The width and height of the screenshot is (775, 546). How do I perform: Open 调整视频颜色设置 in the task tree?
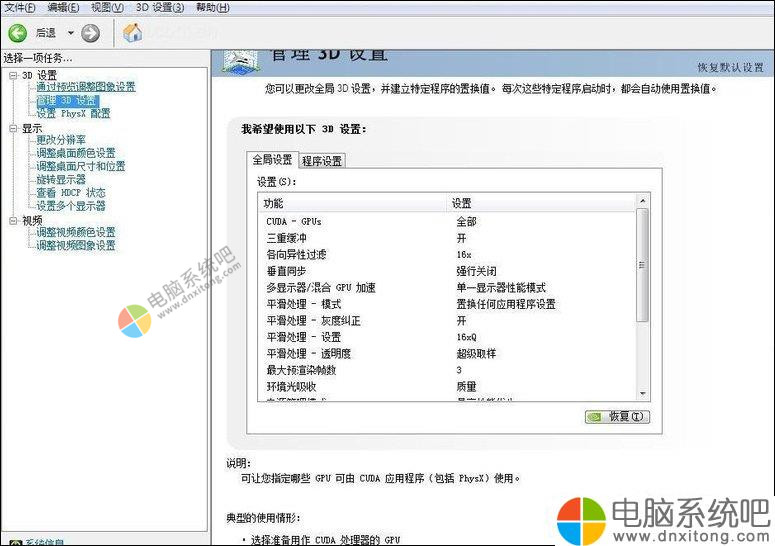coord(76,232)
